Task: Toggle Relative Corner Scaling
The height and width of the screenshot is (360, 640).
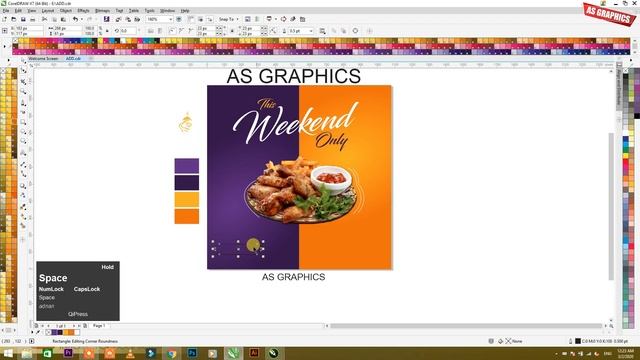Action: tap(273, 31)
